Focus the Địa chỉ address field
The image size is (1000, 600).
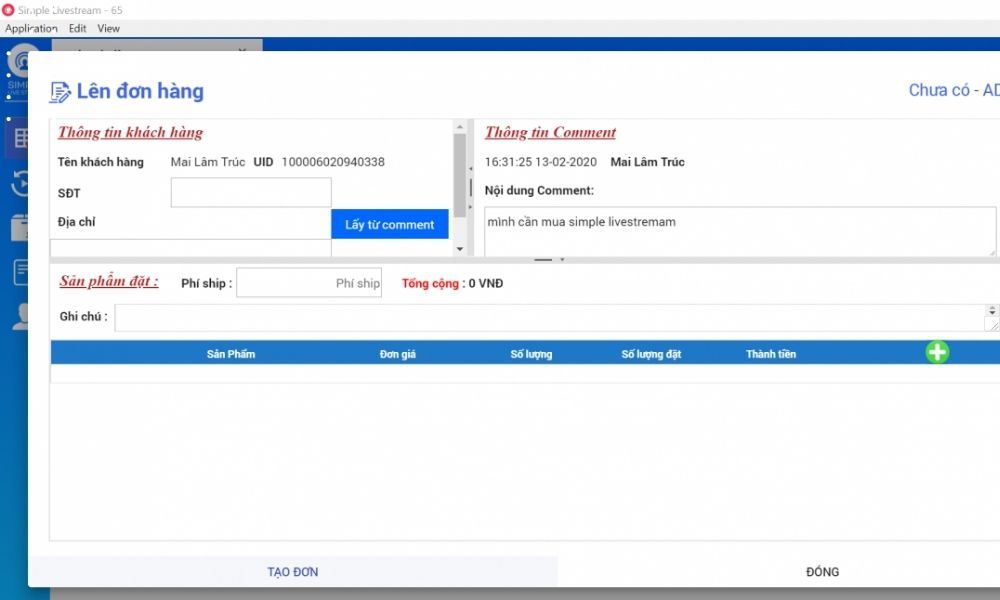tap(191, 248)
